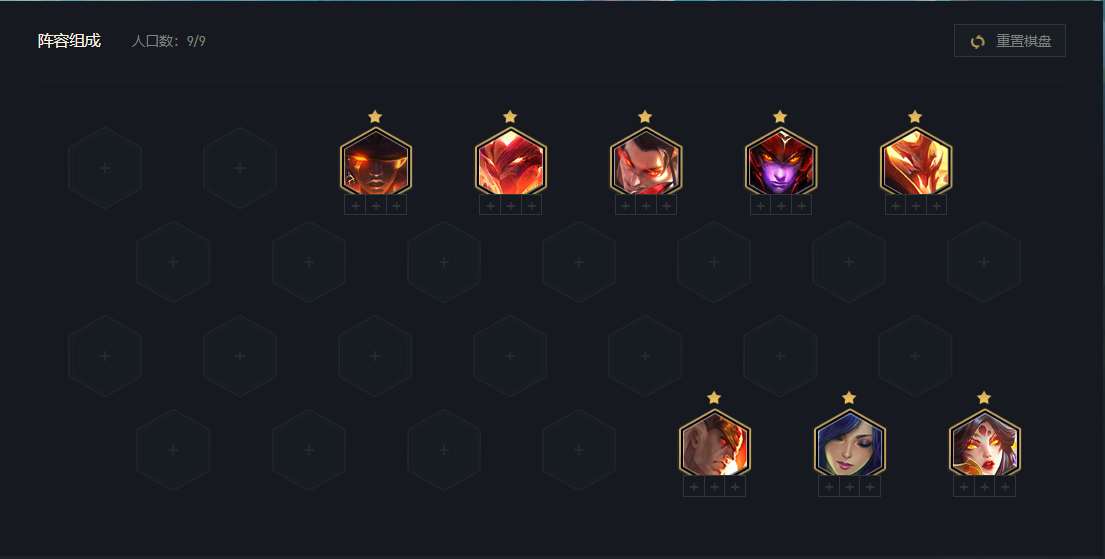The height and width of the screenshot is (559, 1105).
Task: Select the golden flame-armored champion ending the top row
Action: click(915, 163)
